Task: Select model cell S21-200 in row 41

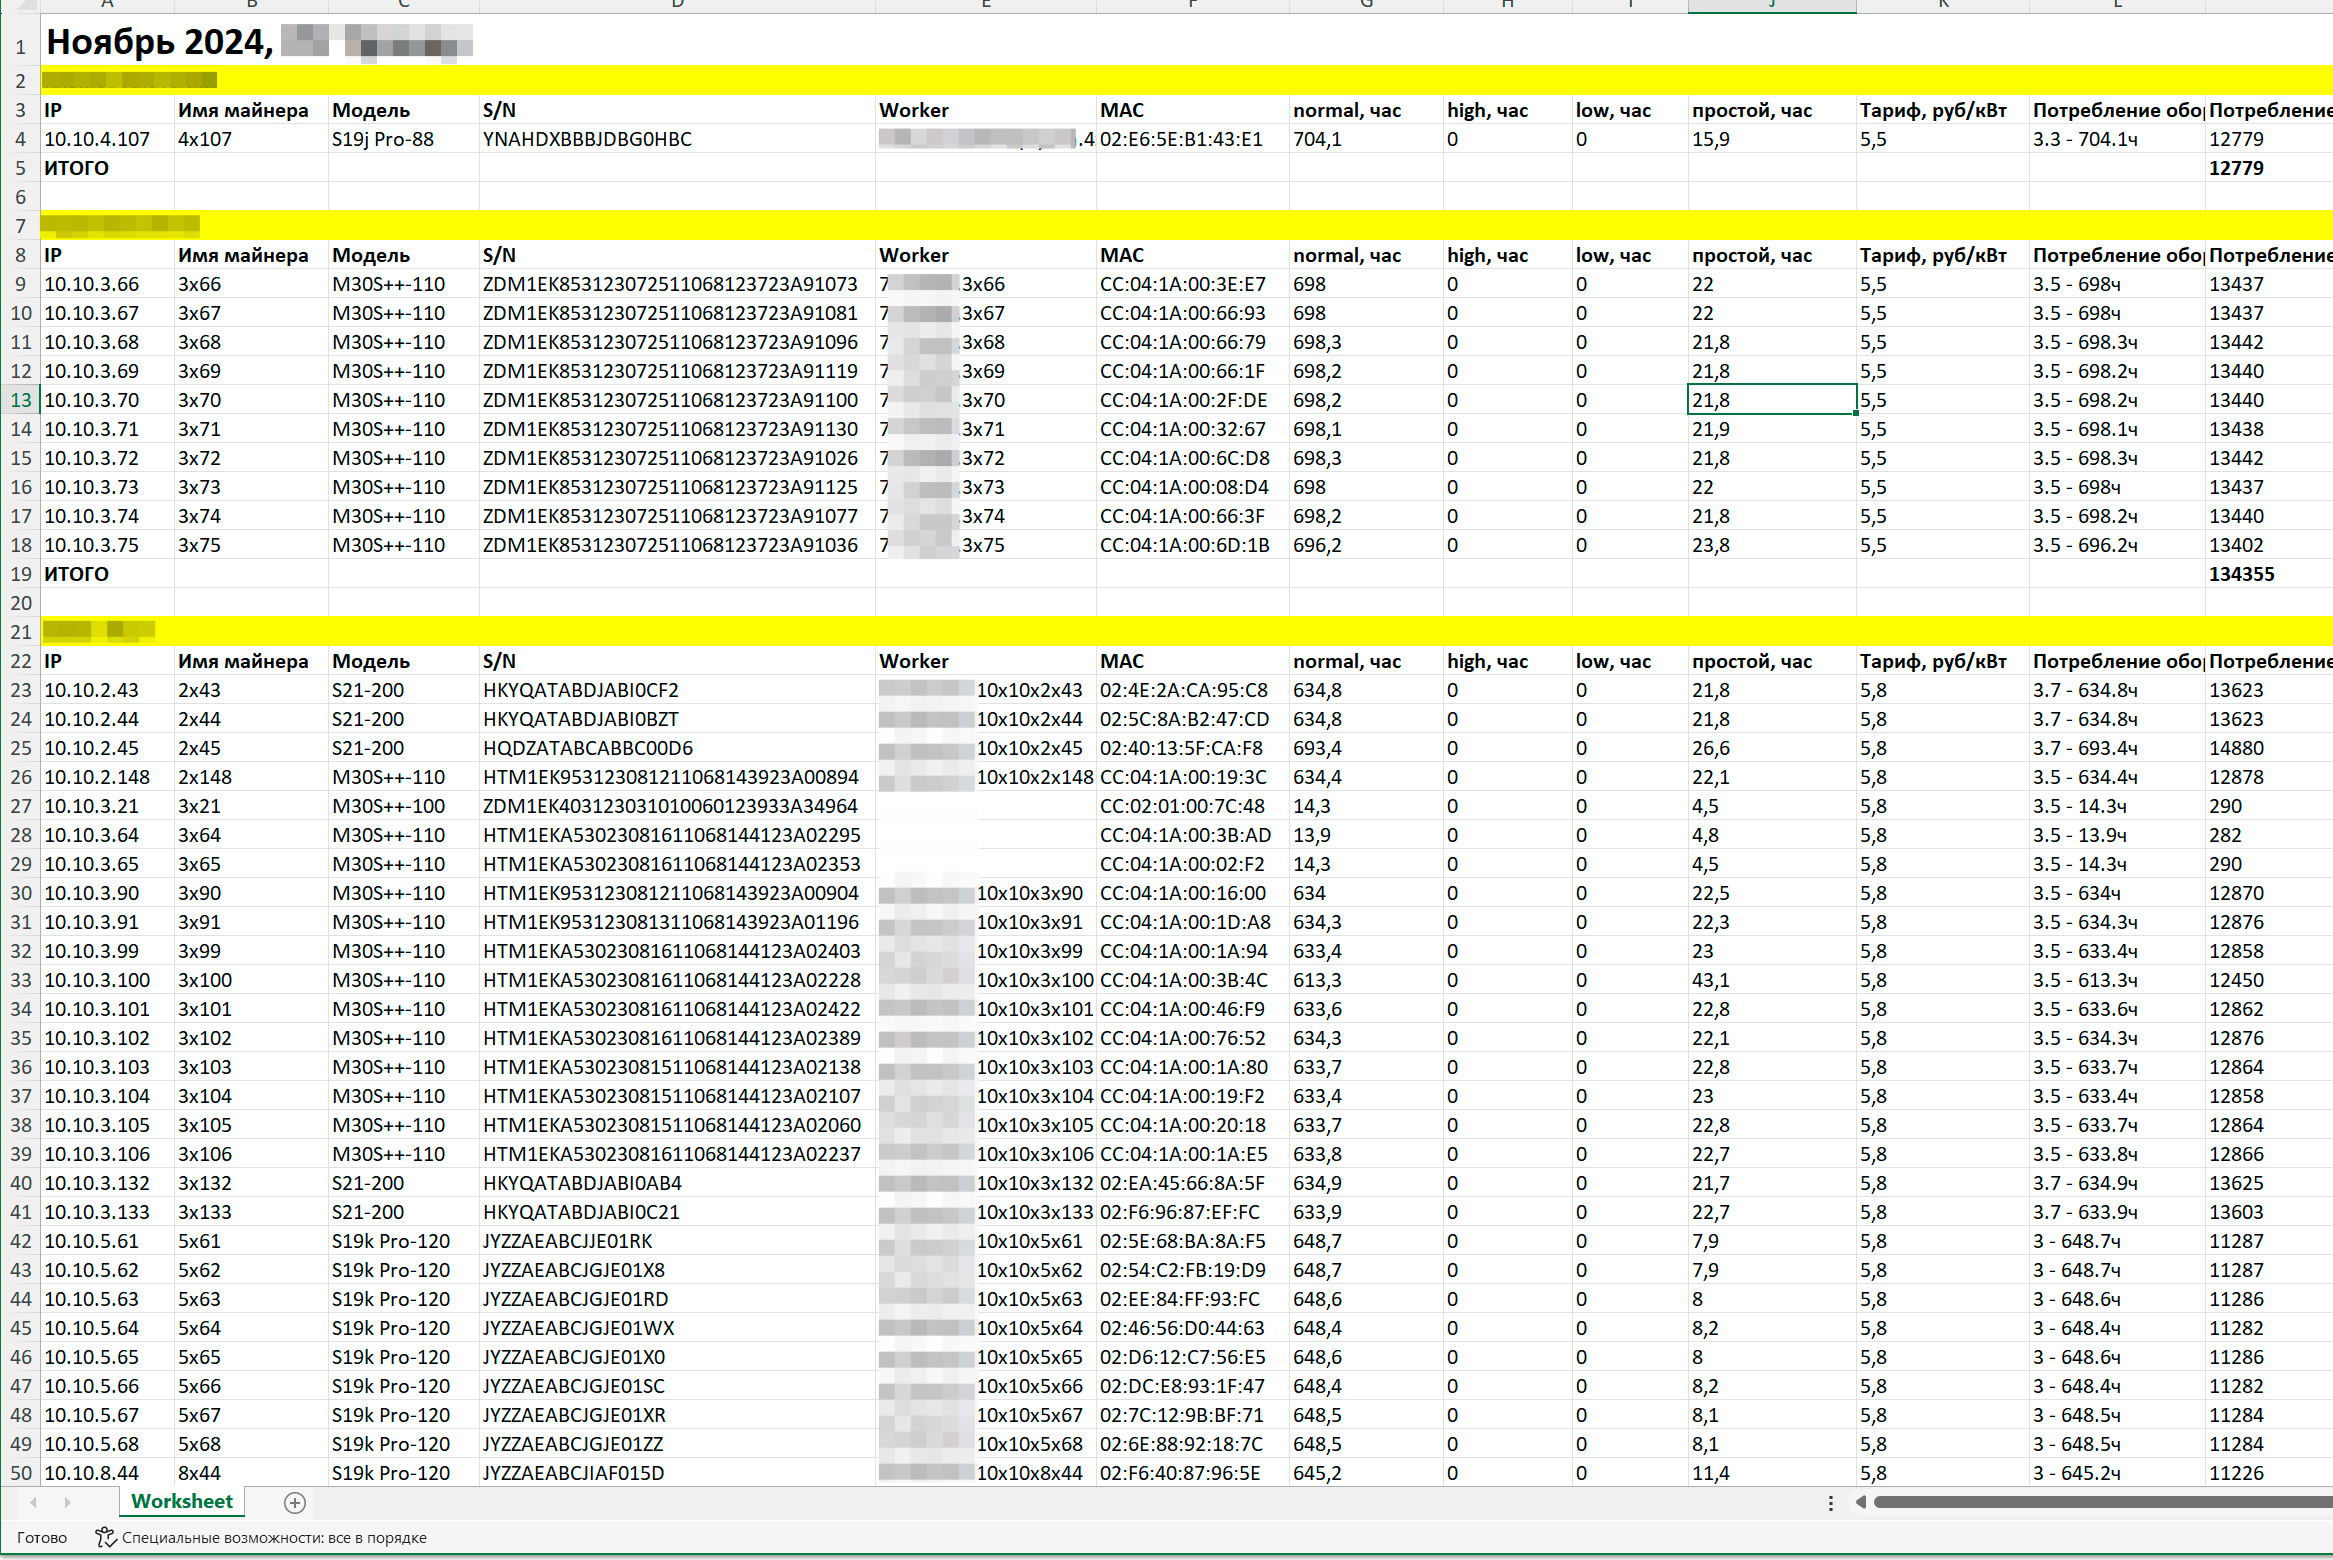Action: (403, 1212)
